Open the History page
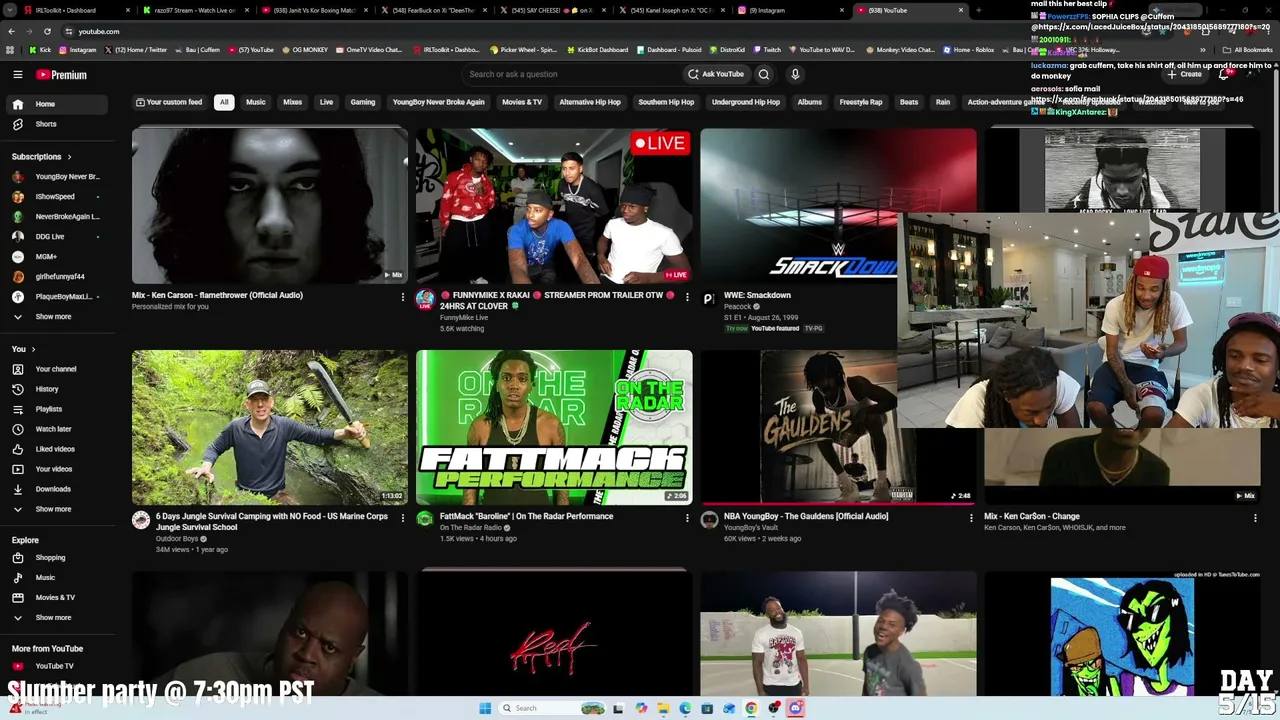The width and height of the screenshot is (1280, 720). pos(56,389)
